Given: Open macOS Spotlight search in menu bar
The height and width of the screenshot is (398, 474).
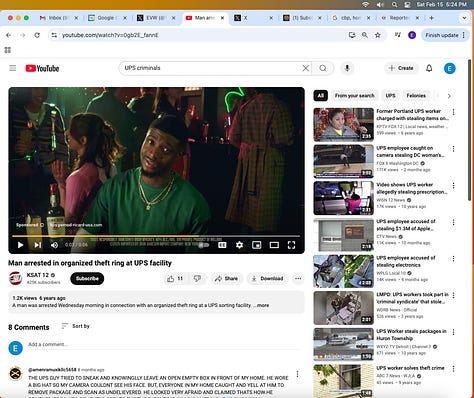Looking at the screenshot, I should click(x=394, y=4).
